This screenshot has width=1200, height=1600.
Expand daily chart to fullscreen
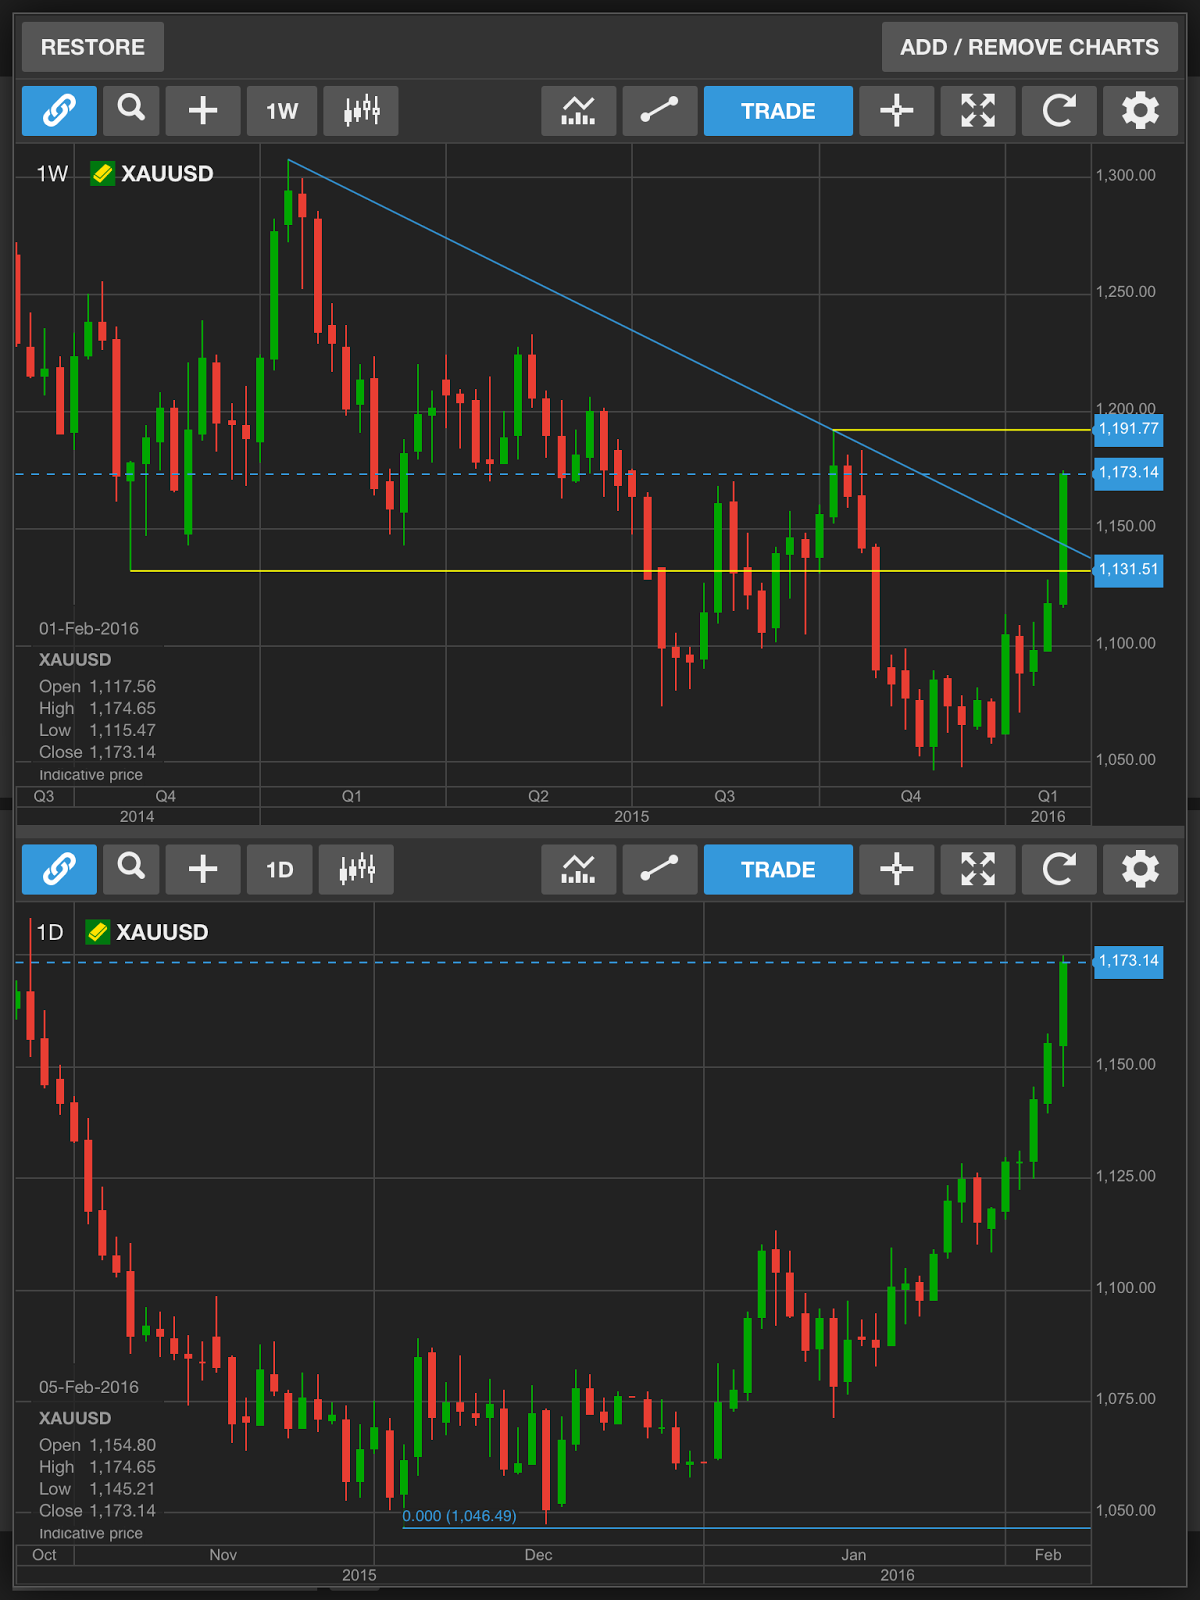978,869
